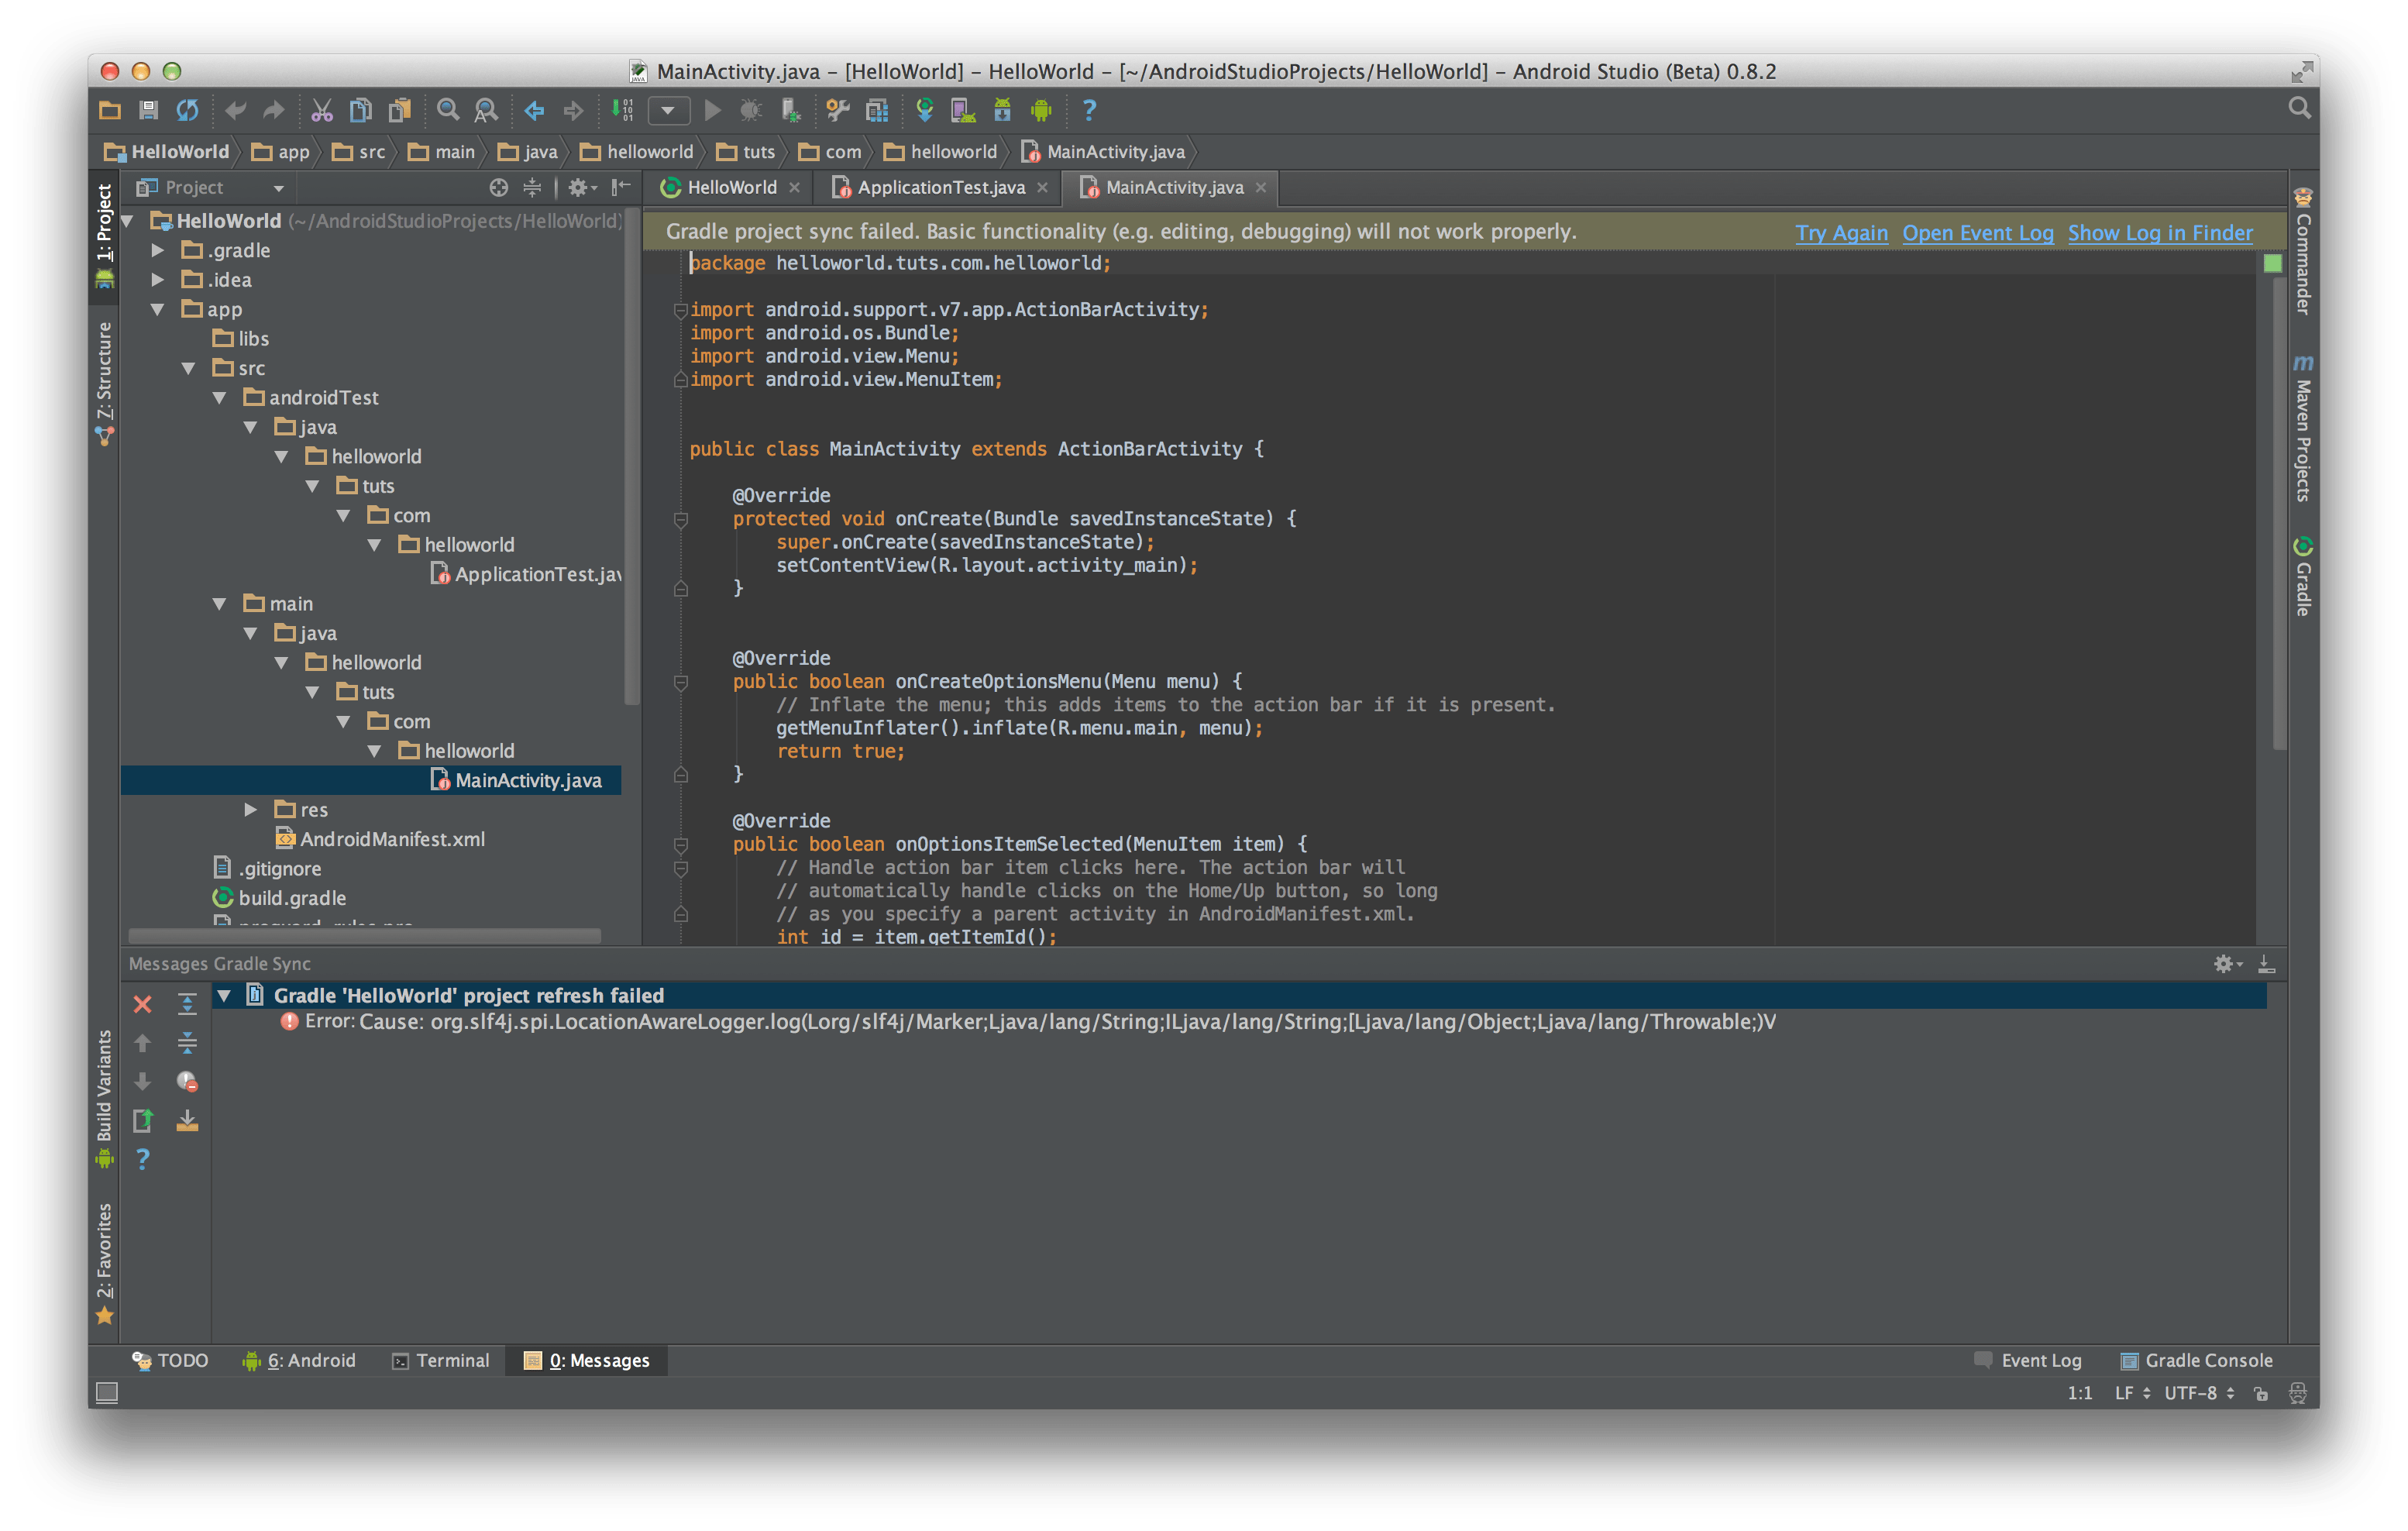The height and width of the screenshot is (1531, 2408).
Task: Click Export to Text File icon
Action: pyautogui.click(x=143, y=1120)
